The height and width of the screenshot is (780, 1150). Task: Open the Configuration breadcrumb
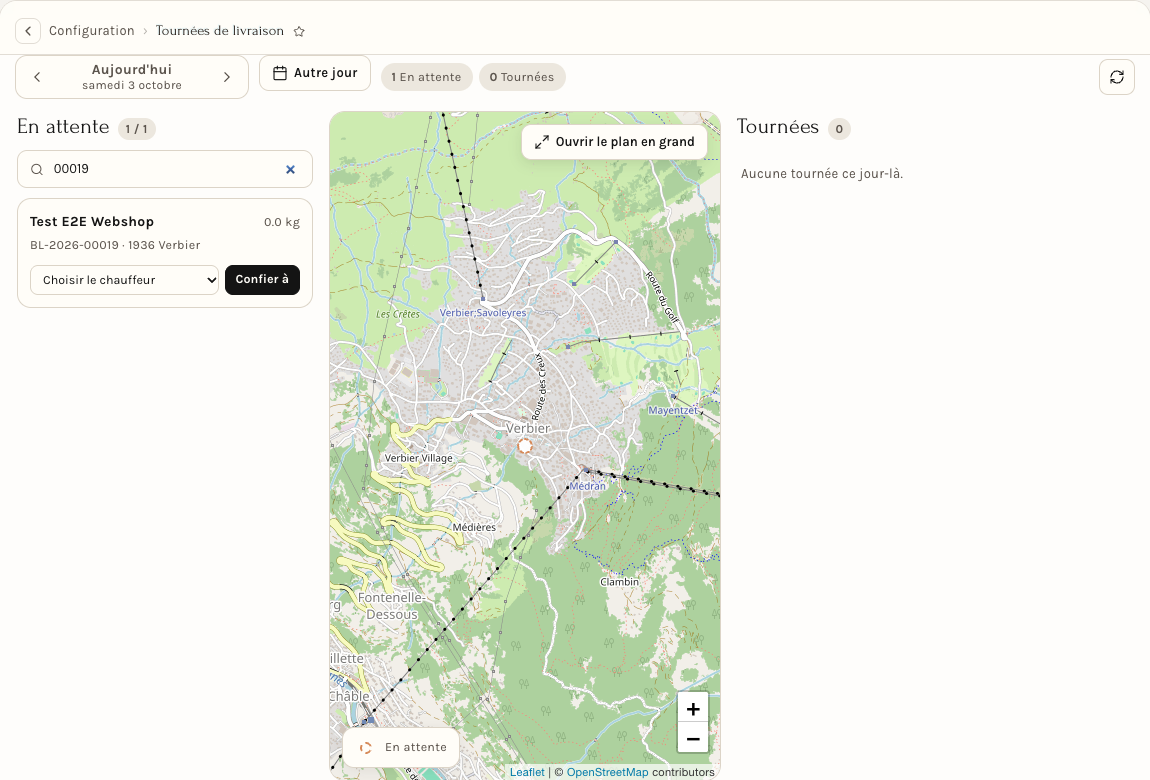click(x=92, y=31)
